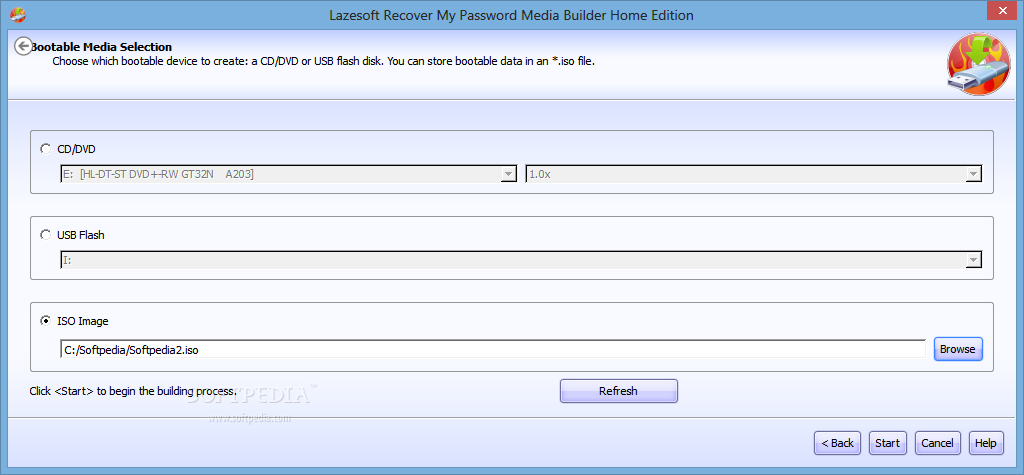The width and height of the screenshot is (1024, 475).
Task: Click the ISO file path input field
Action: pos(492,349)
